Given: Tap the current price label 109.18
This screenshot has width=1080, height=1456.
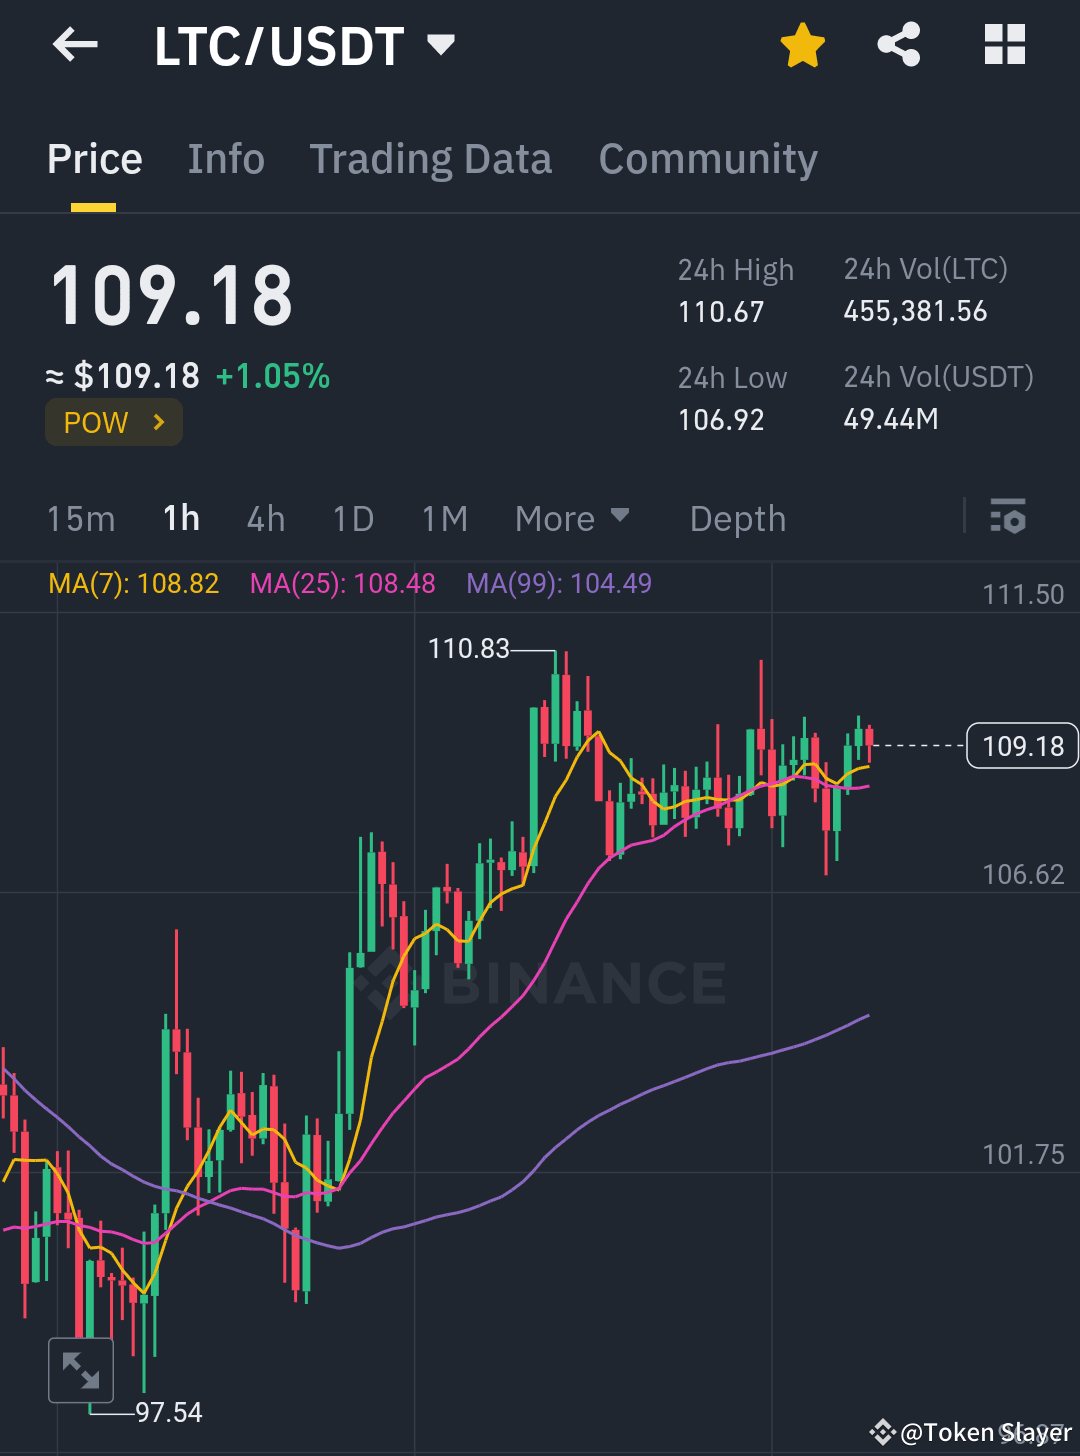Looking at the screenshot, I should [1021, 745].
